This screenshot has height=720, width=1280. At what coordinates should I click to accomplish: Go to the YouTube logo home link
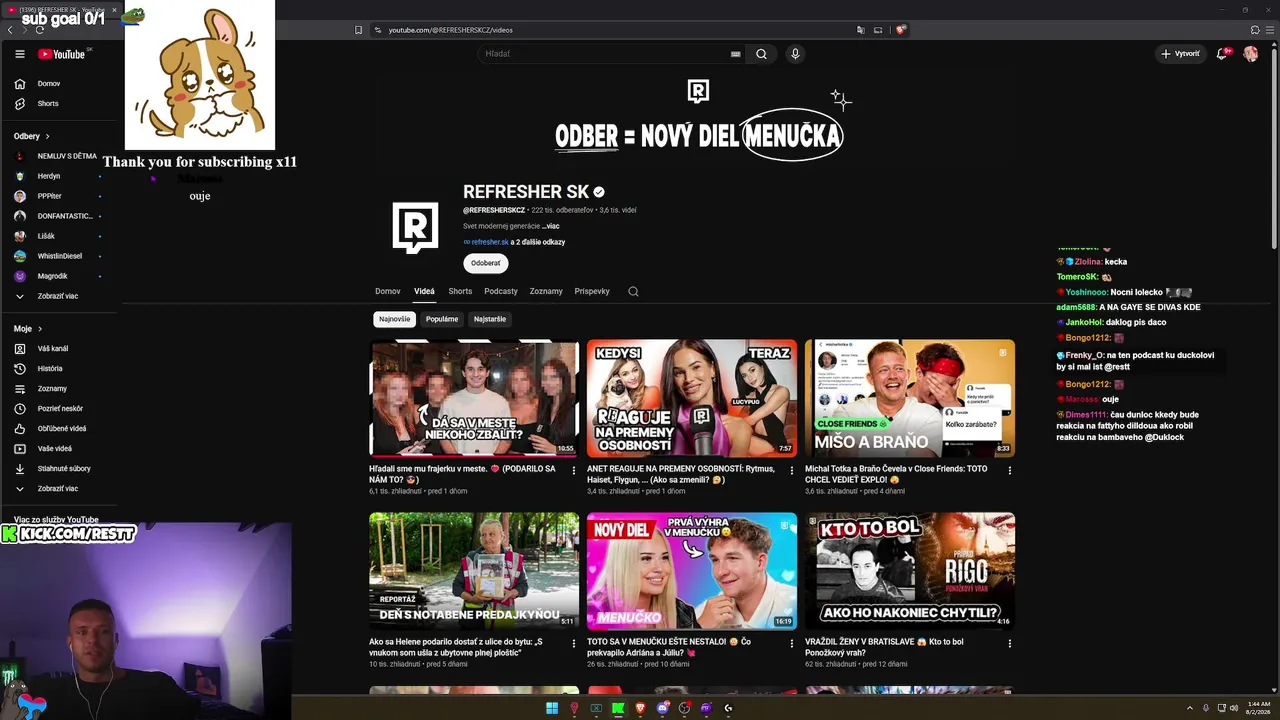click(61, 54)
